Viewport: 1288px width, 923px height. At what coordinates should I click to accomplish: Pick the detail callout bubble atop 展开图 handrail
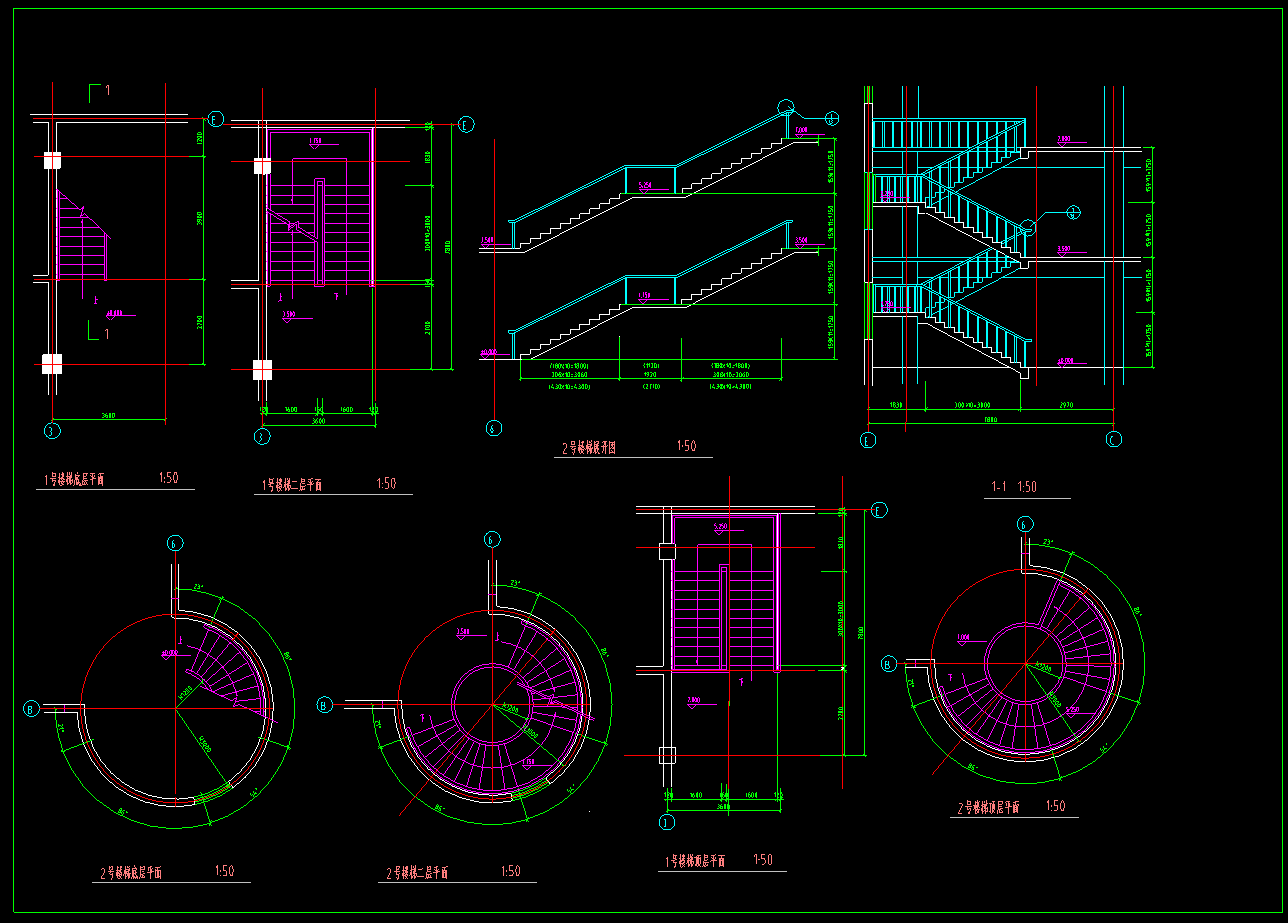[x=785, y=107]
